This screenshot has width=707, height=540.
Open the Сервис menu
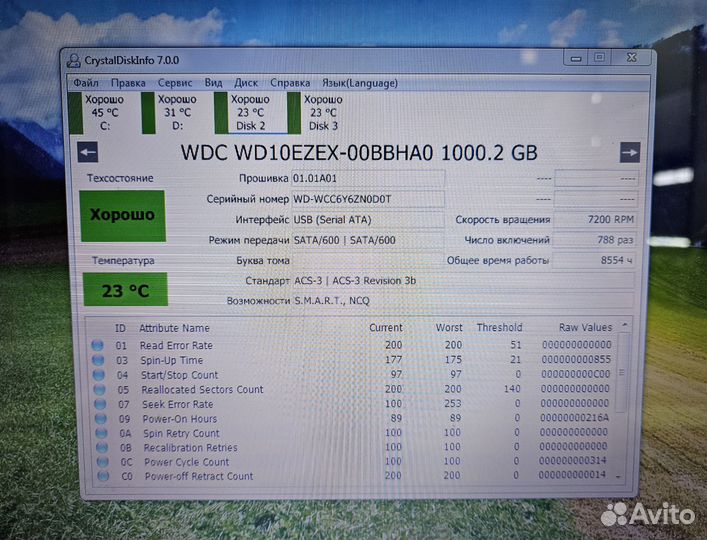[175, 83]
